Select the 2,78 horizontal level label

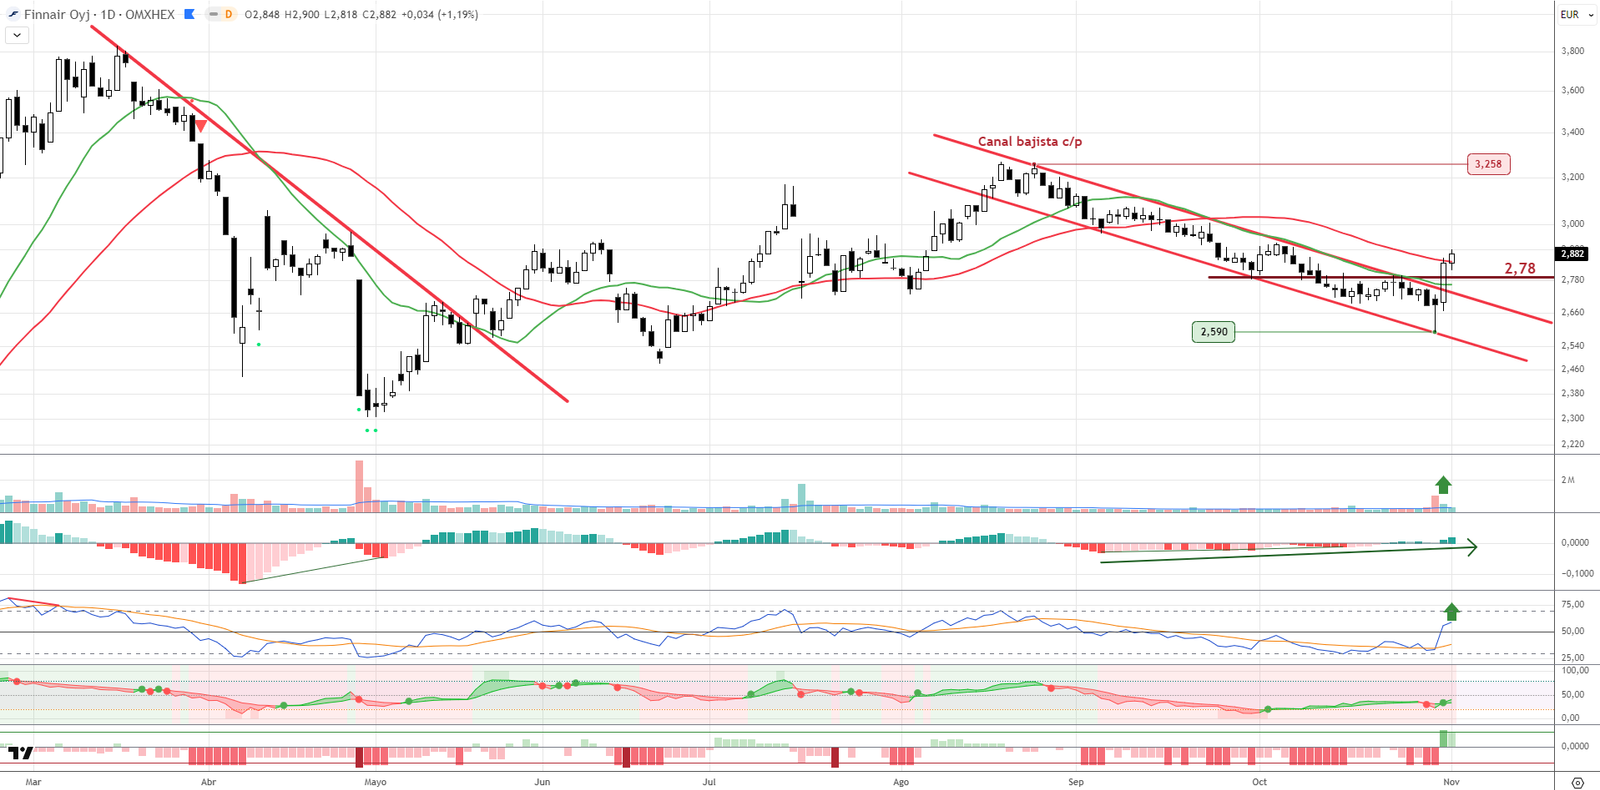click(x=1519, y=268)
